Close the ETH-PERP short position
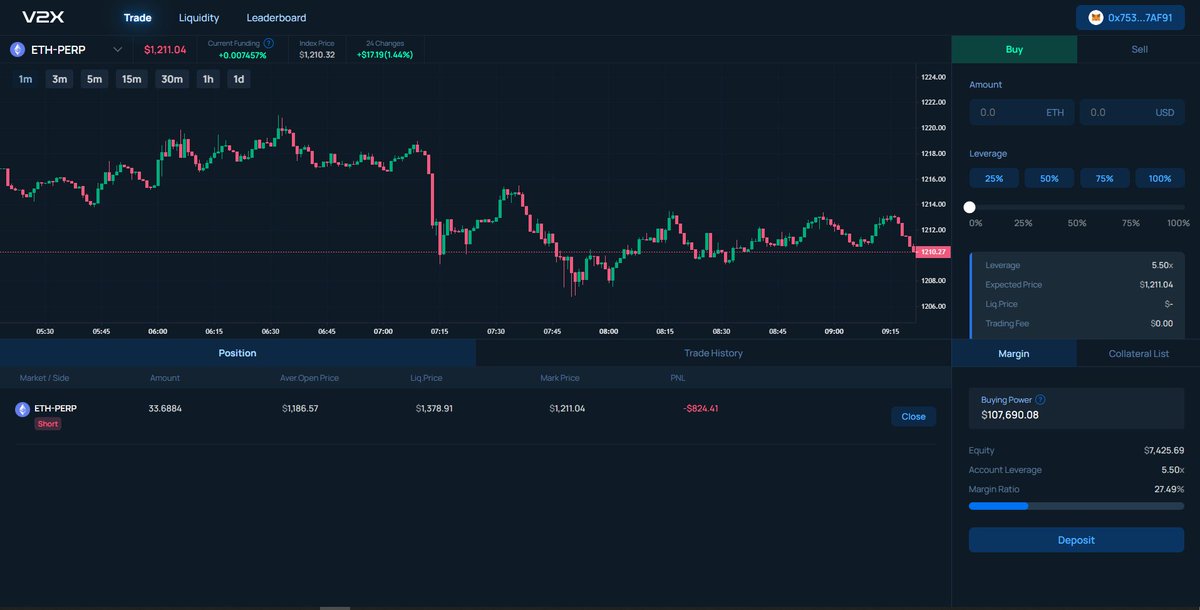This screenshot has height=610, width=1200. pyautogui.click(x=913, y=416)
